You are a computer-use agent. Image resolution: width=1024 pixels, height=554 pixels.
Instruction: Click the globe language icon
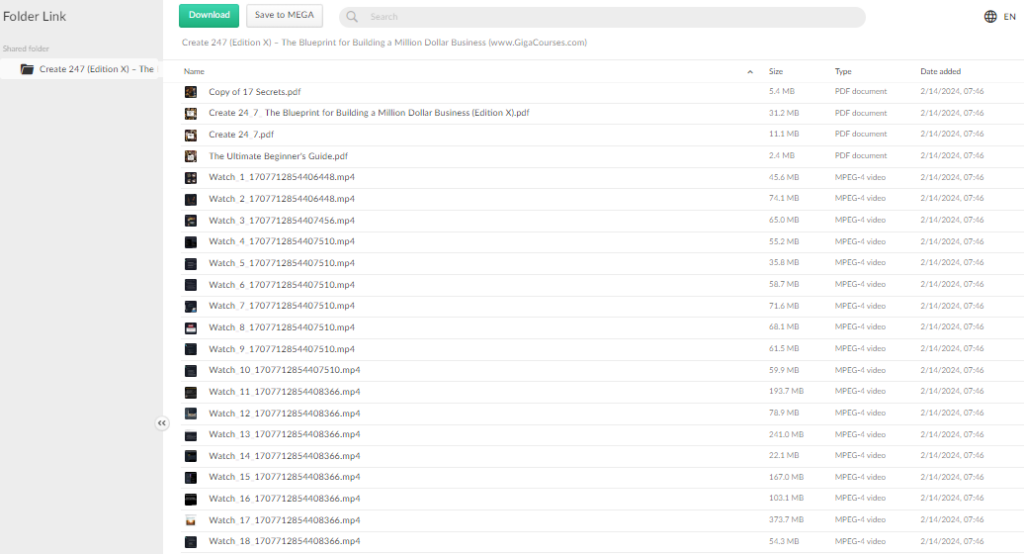990,17
